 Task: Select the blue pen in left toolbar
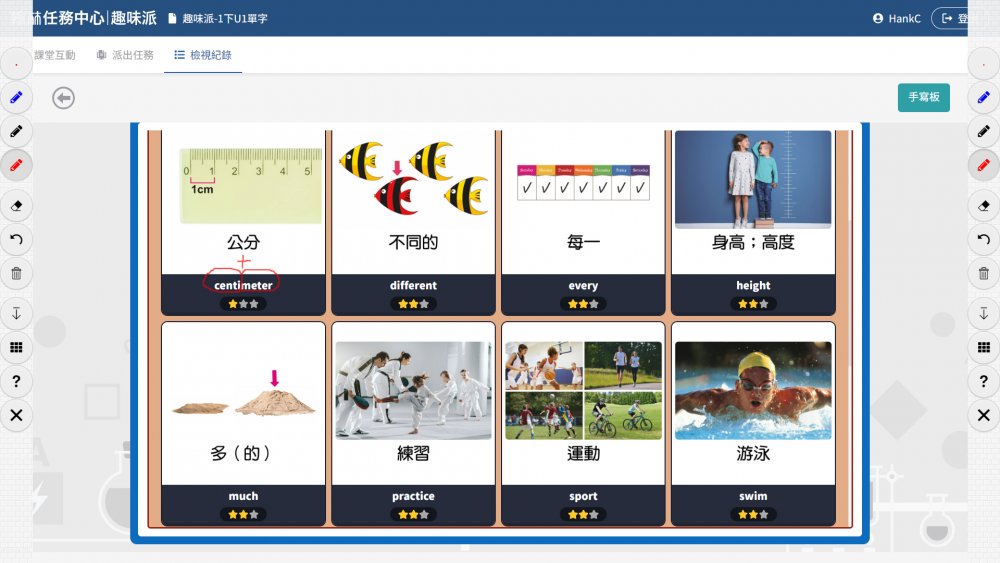tap(16, 98)
